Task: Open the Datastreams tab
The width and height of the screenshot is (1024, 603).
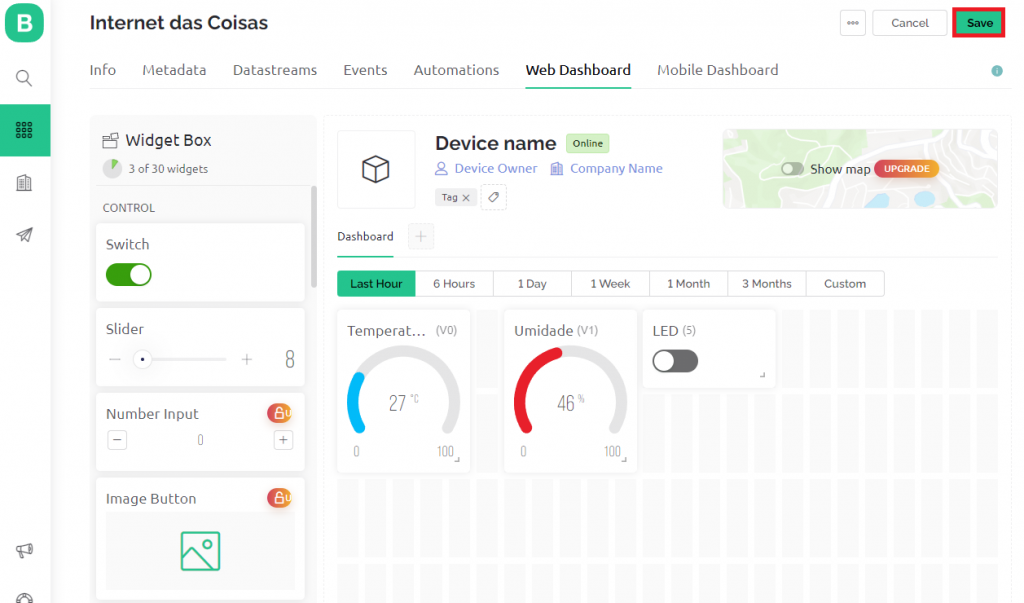Action: [275, 70]
